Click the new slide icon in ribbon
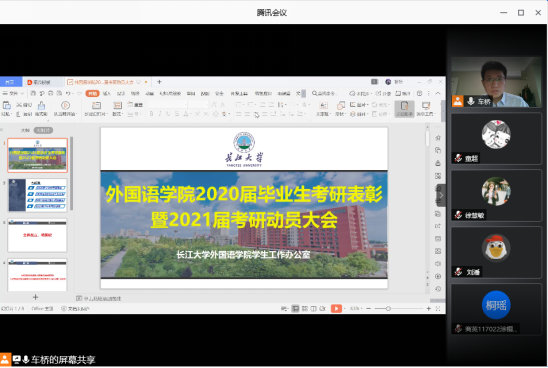Viewport: 548px width, 368px height. point(96,105)
